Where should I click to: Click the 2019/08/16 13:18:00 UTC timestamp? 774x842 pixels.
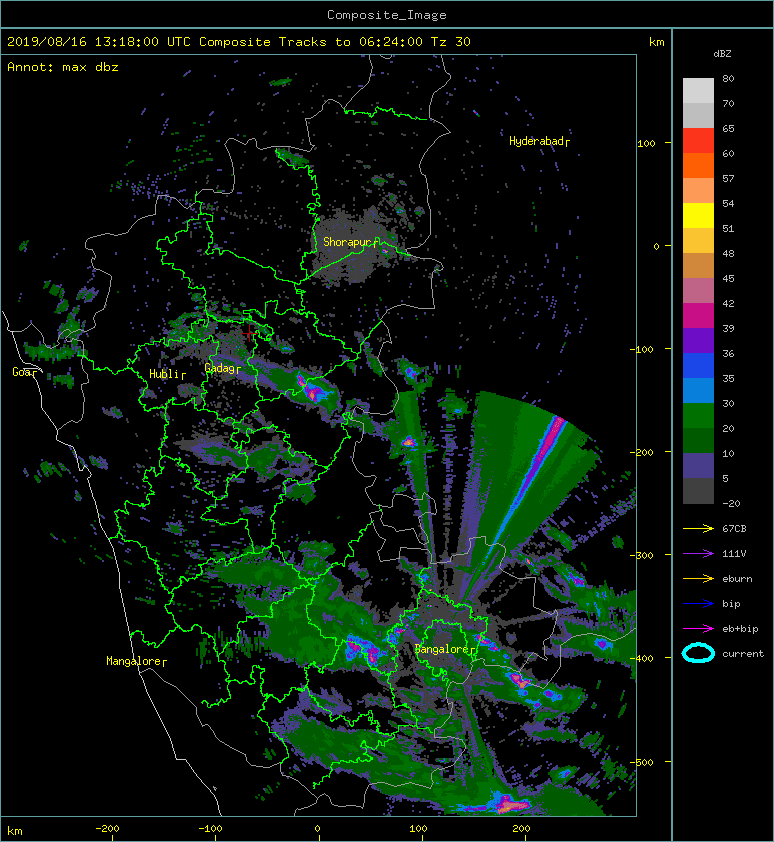pyautogui.click(x=99, y=42)
